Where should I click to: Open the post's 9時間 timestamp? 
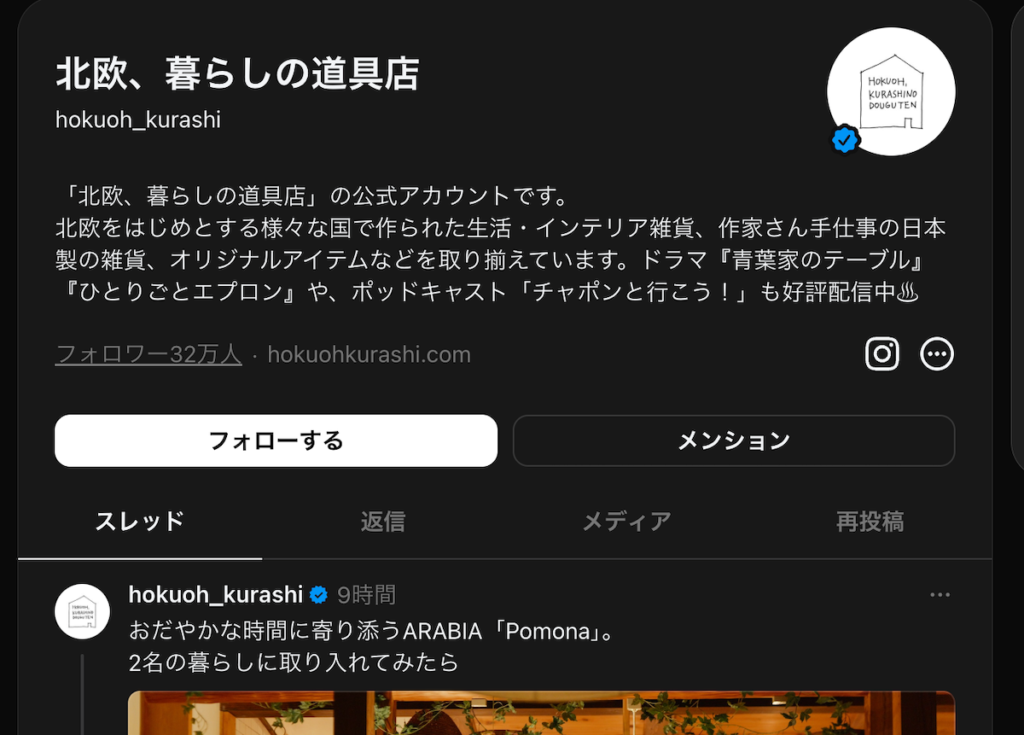coord(366,595)
